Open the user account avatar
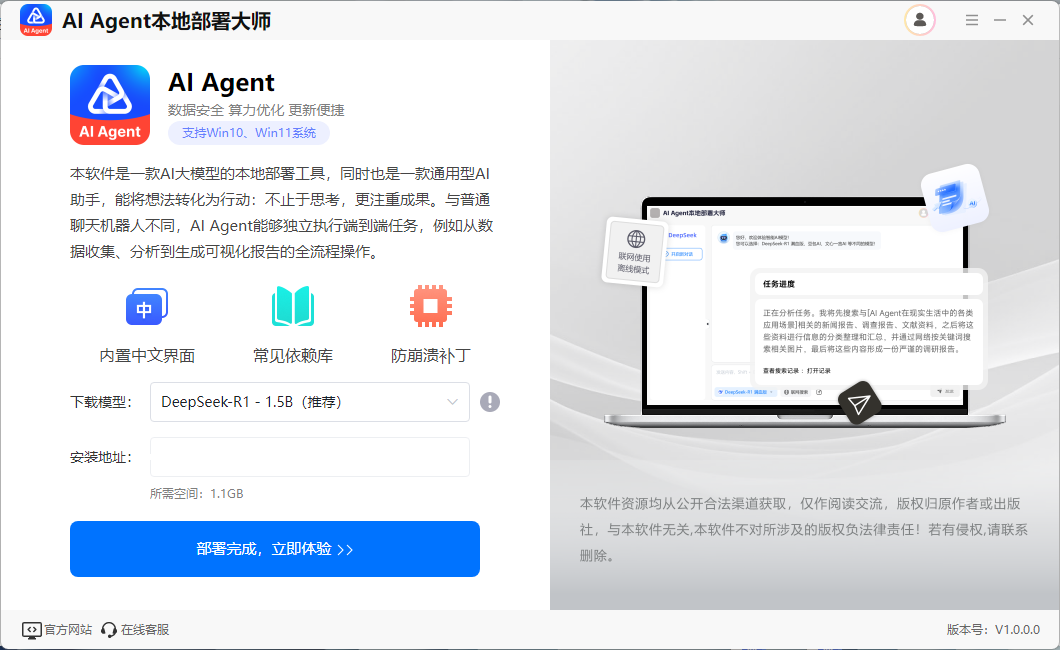The image size is (1060, 650). [x=919, y=20]
